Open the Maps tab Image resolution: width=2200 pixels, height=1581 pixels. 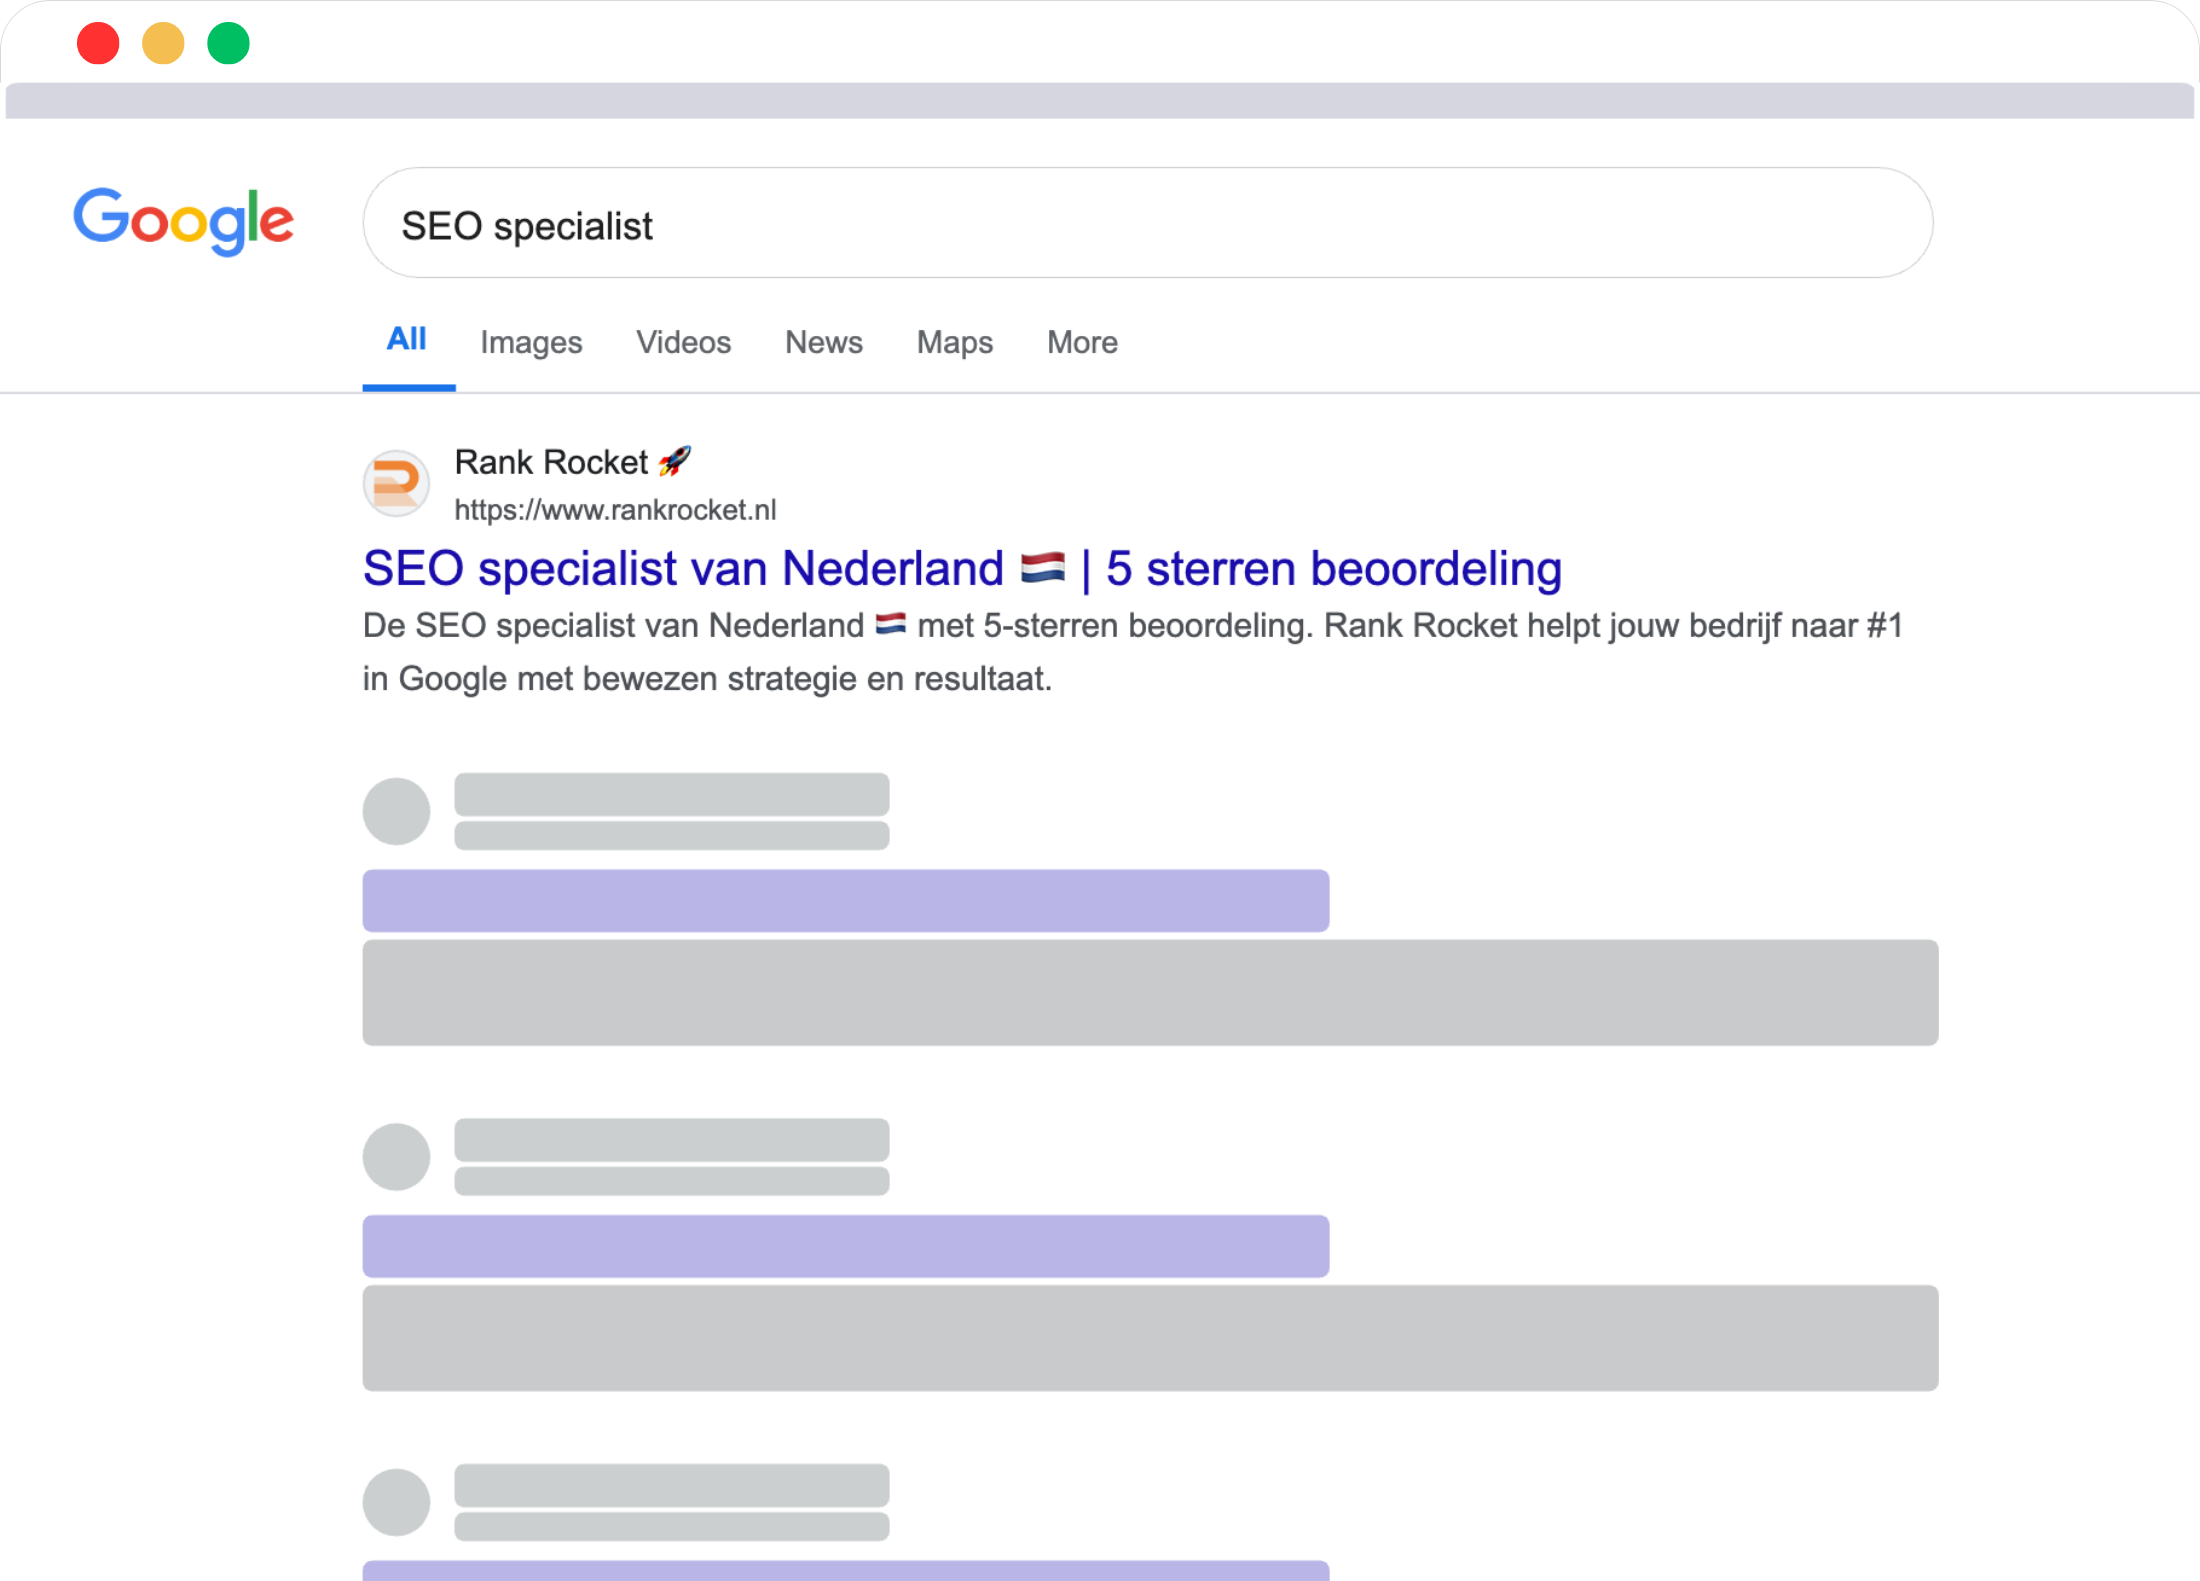click(x=955, y=342)
